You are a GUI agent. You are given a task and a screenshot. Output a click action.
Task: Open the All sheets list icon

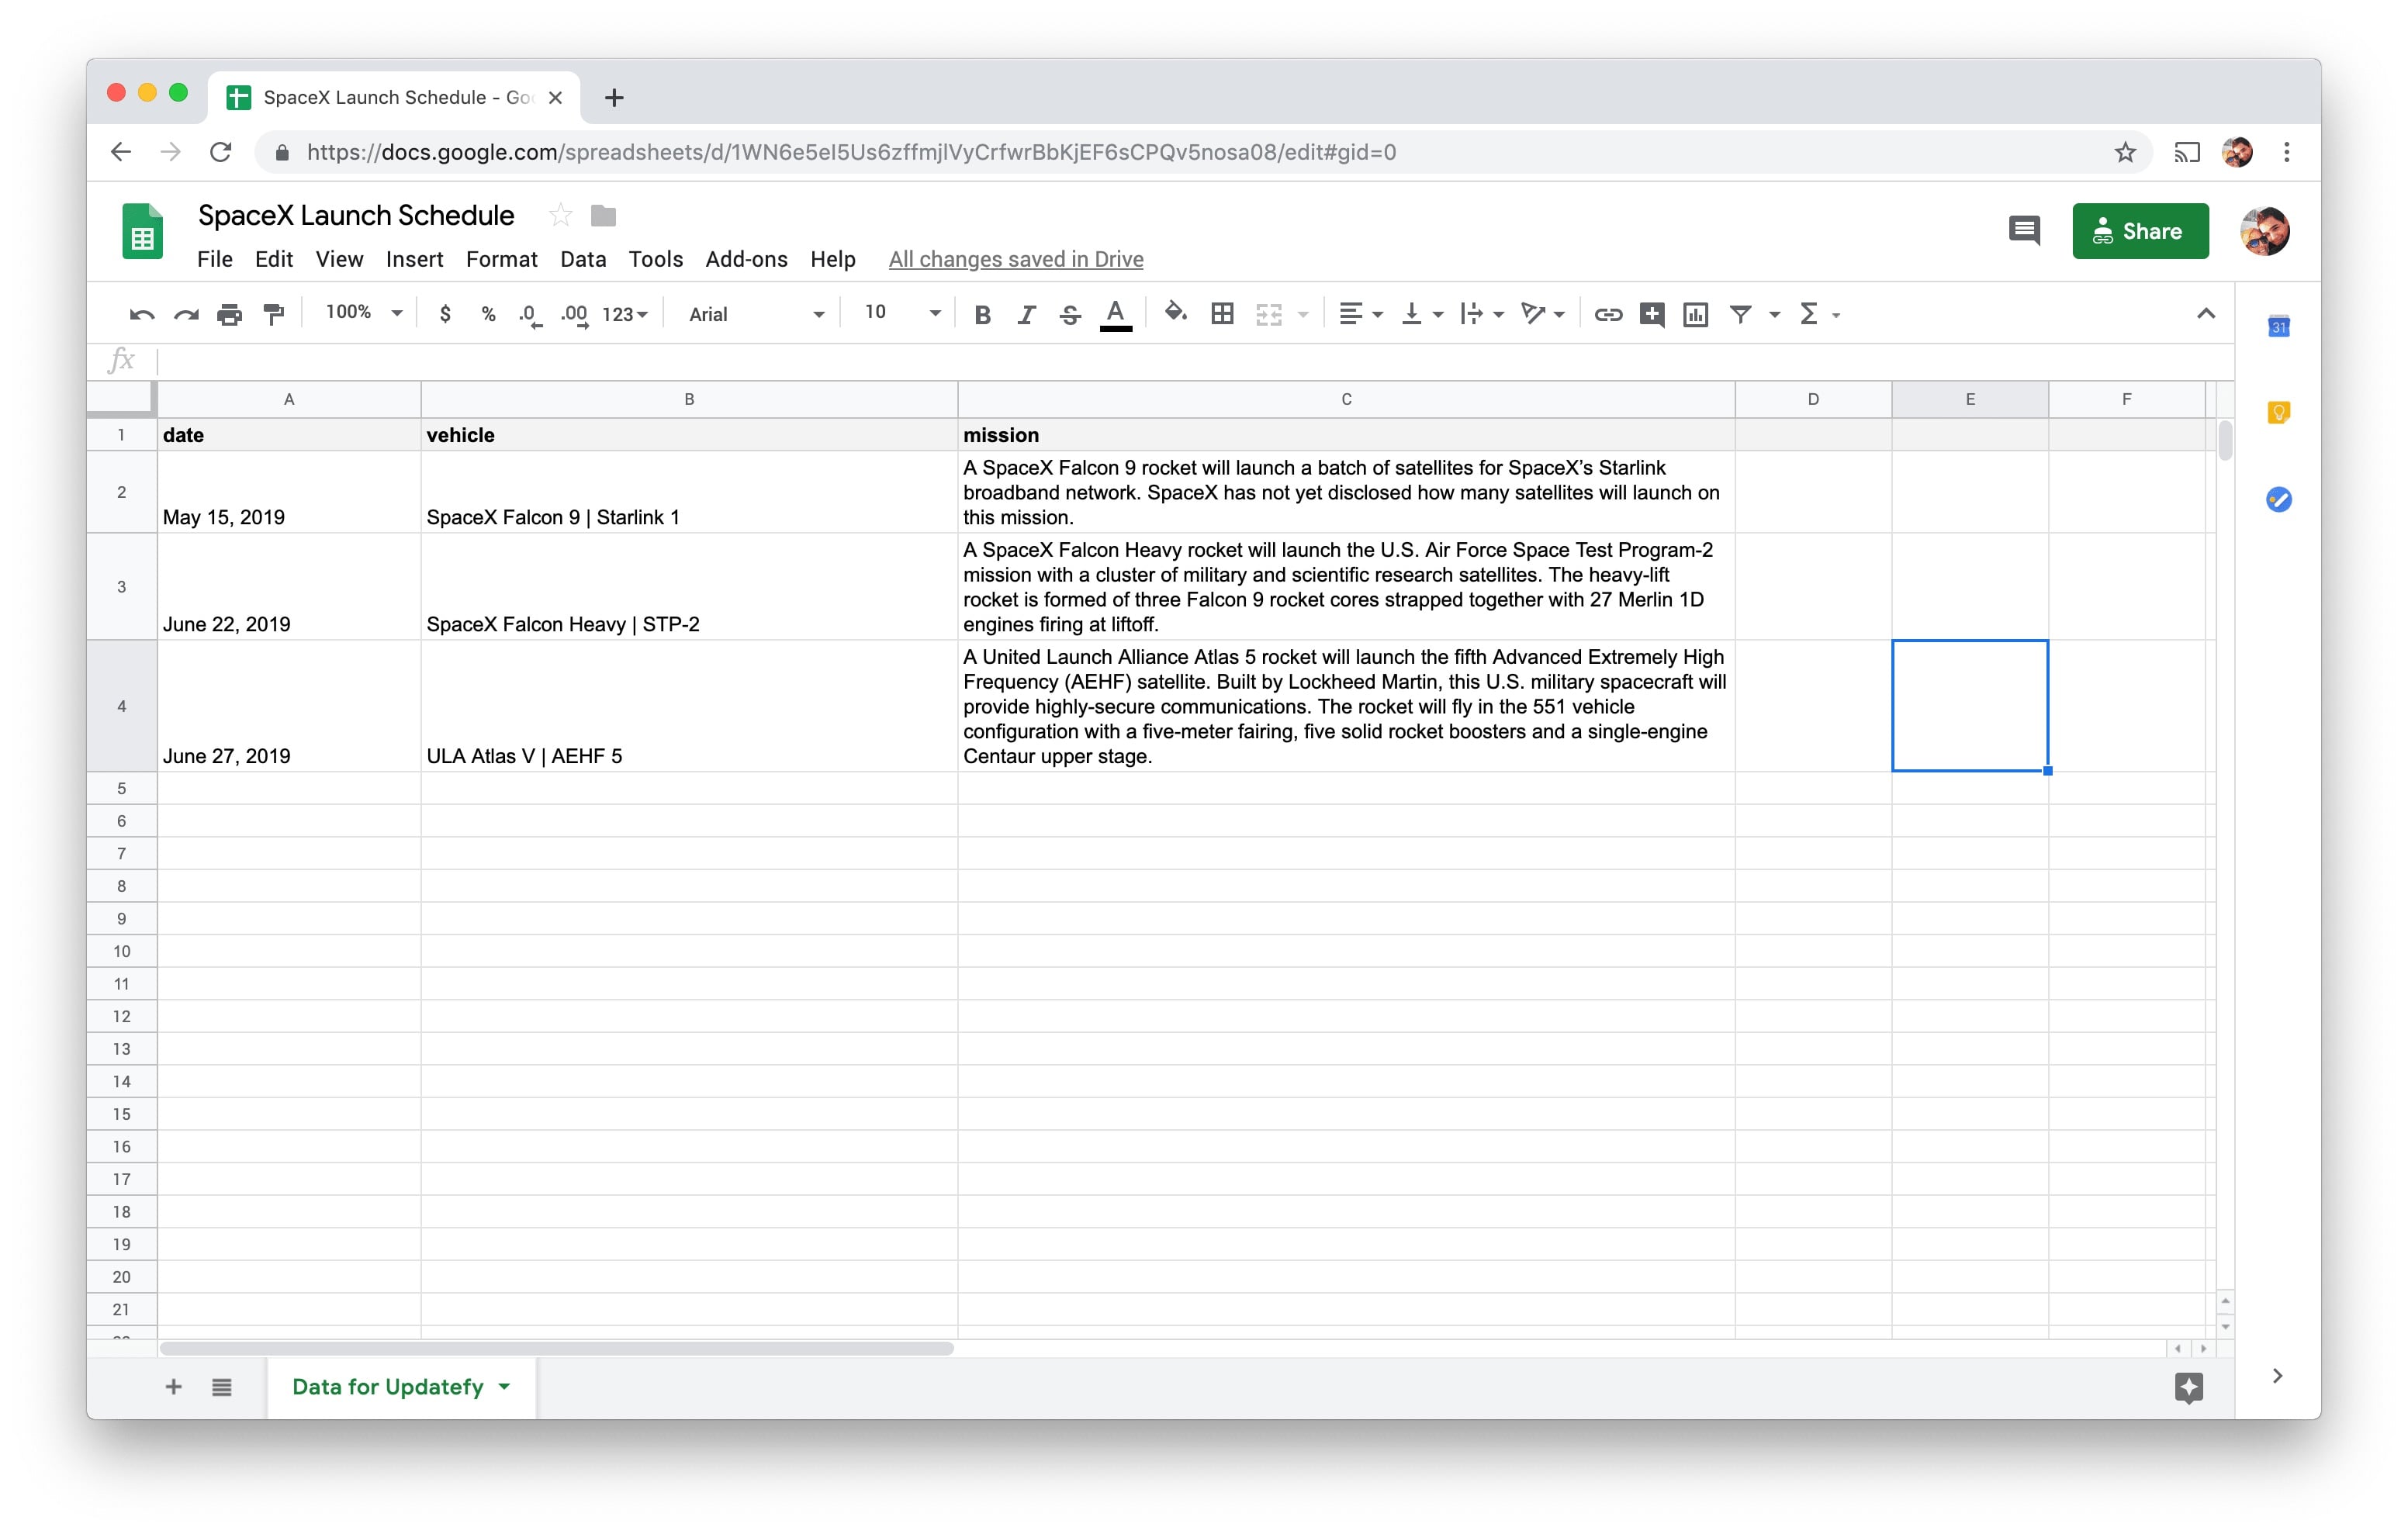tap(222, 1387)
